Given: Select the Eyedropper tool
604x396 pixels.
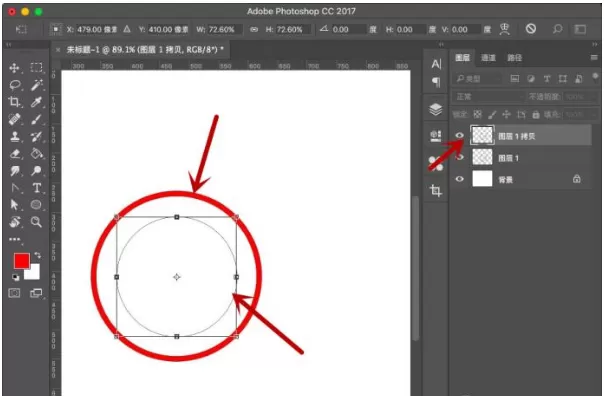Looking at the screenshot, I should (x=37, y=102).
